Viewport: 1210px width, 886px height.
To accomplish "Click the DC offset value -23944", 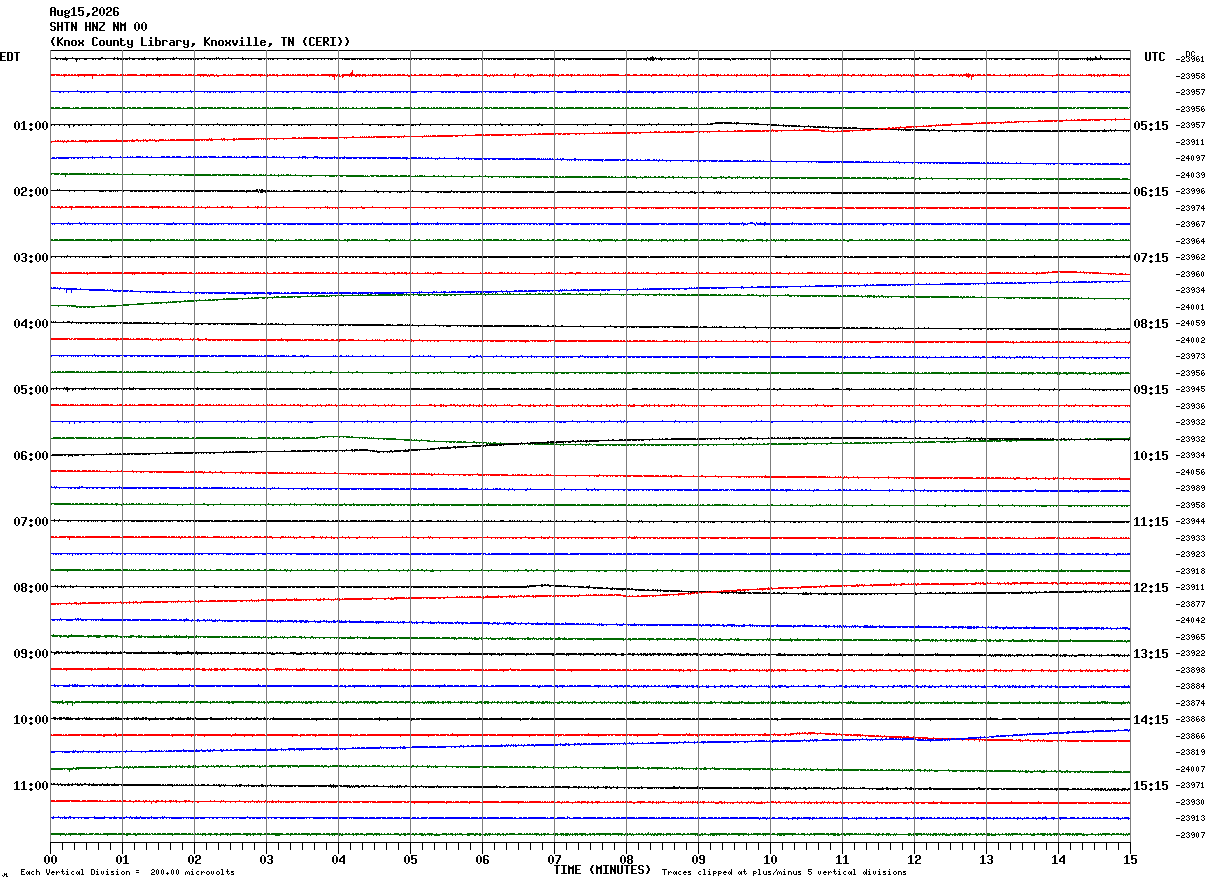I will pos(1191,522).
